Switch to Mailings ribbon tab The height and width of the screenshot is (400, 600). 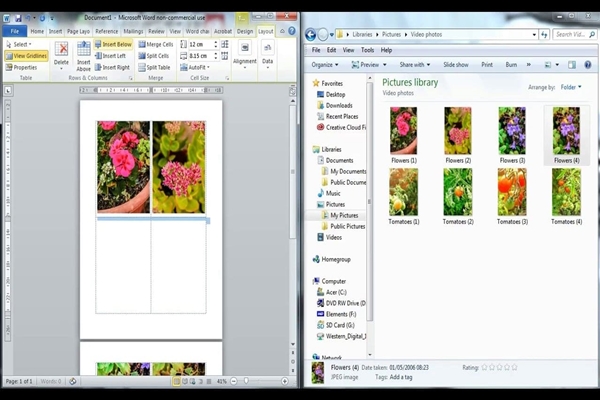133,31
